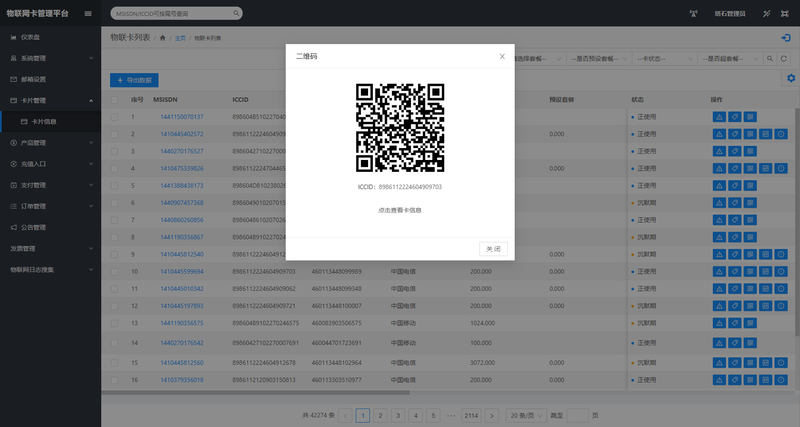
Task: Open MSISDN link 1440907457368
Action: point(182,203)
